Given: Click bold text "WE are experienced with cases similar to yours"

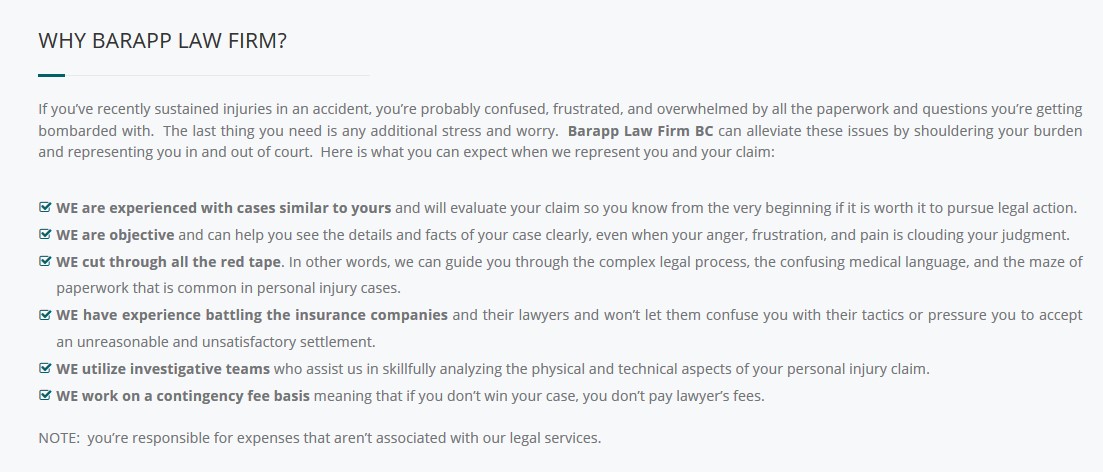Looking at the screenshot, I should [224, 208].
